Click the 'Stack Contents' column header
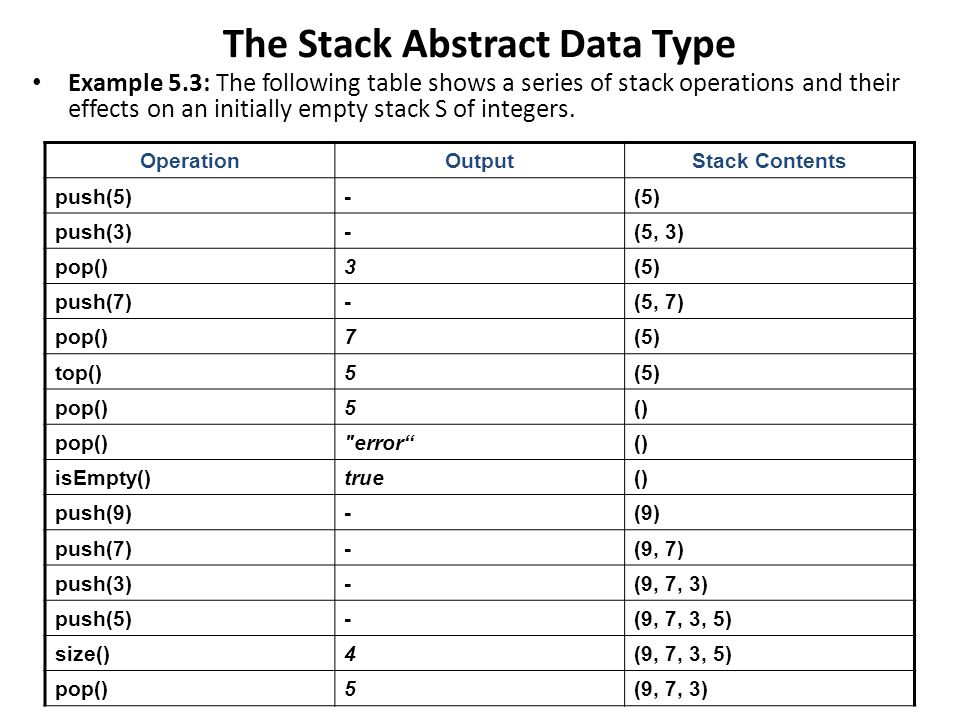 pyautogui.click(x=769, y=161)
